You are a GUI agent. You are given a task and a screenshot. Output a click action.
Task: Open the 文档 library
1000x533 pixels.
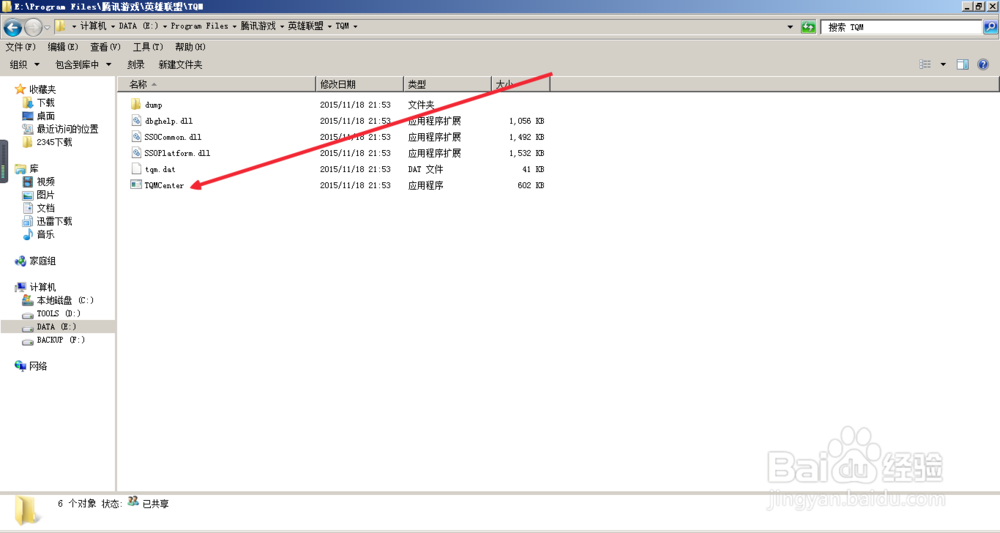[45, 208]
